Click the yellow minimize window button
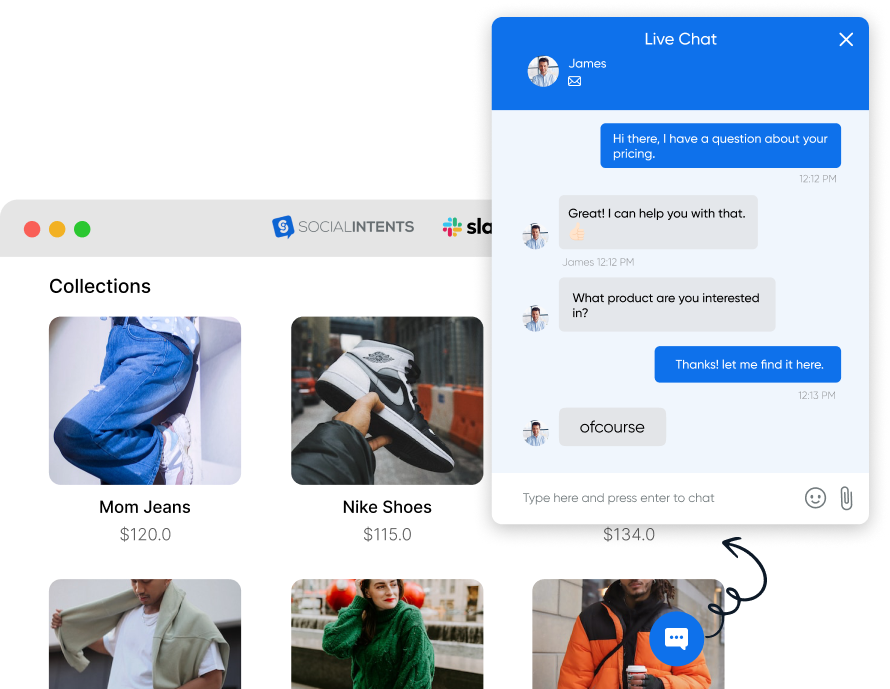 pyautogui.click(x=57, y=229)
